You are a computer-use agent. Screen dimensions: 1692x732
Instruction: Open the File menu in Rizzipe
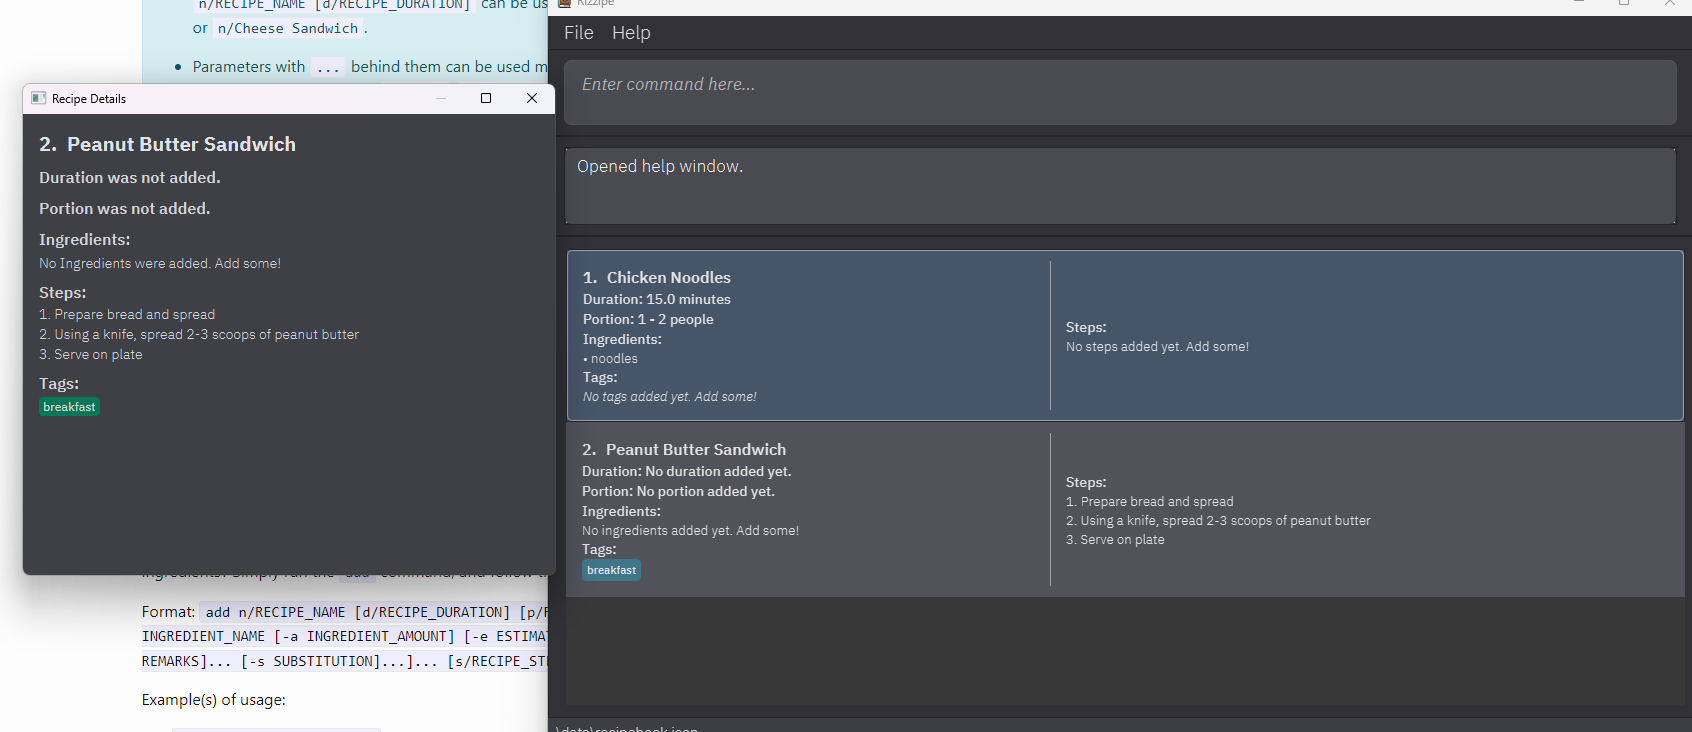(x=578, y=33)
